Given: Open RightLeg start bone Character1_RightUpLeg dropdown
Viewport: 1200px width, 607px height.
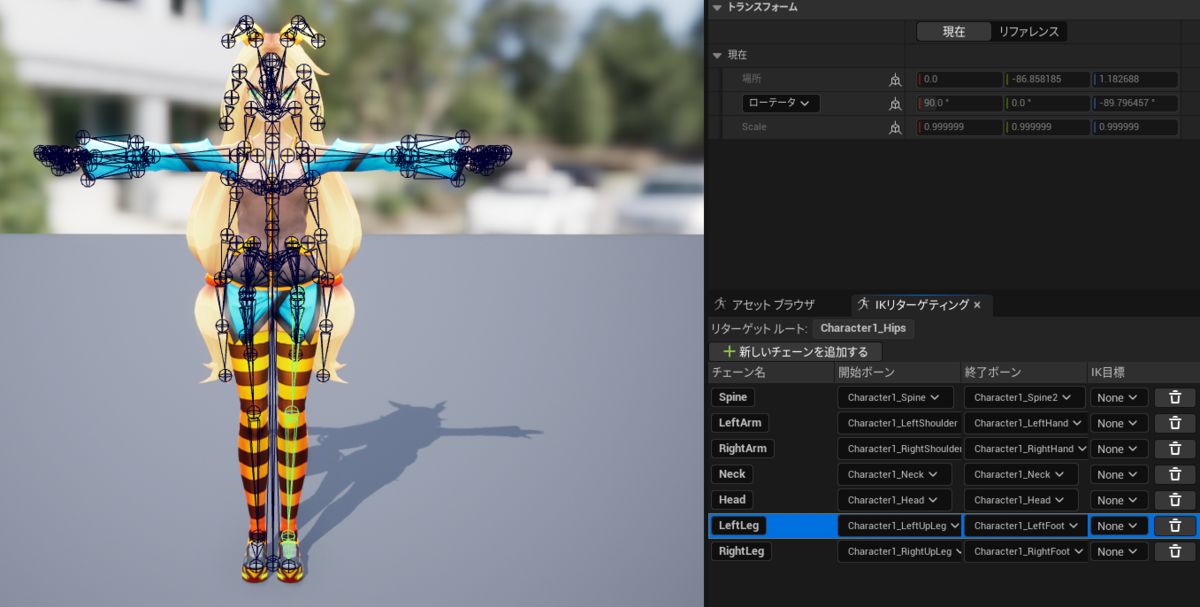Looking at the screenshot, I should click(900, 551).
